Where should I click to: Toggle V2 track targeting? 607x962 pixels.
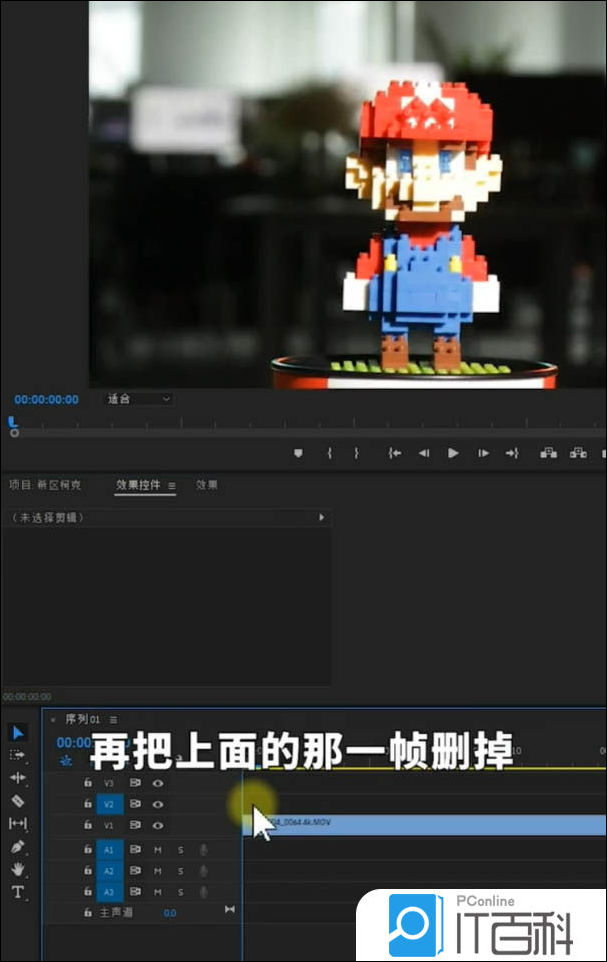click(110, 804)
